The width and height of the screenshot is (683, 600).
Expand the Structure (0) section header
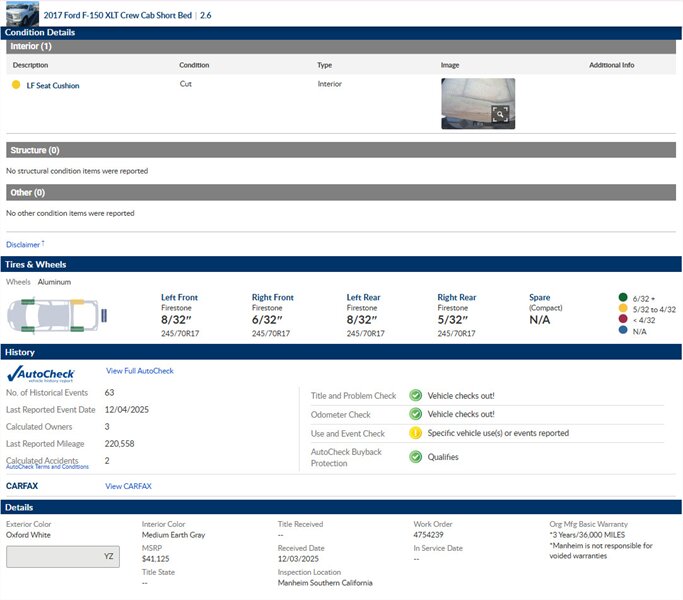(x=341, y=150)
